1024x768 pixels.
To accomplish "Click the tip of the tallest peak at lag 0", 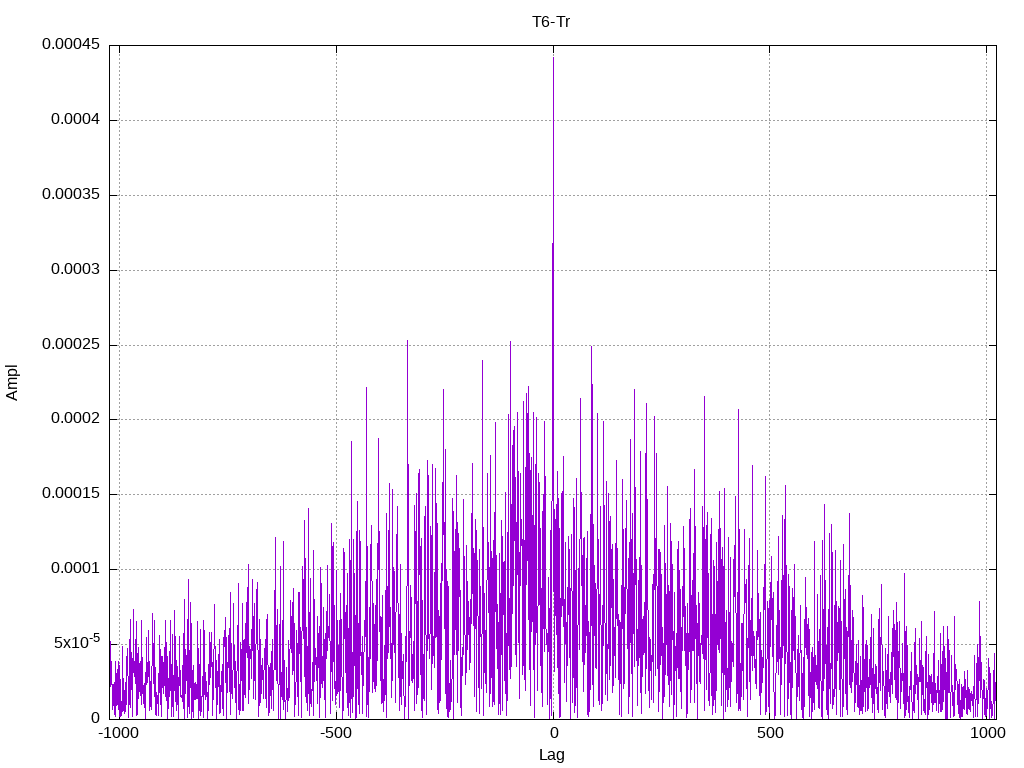I will tap(554, 58).
